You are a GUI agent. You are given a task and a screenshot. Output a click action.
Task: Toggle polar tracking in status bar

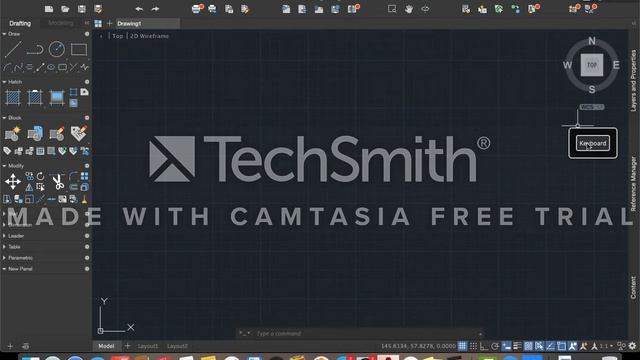pos(495,346)
